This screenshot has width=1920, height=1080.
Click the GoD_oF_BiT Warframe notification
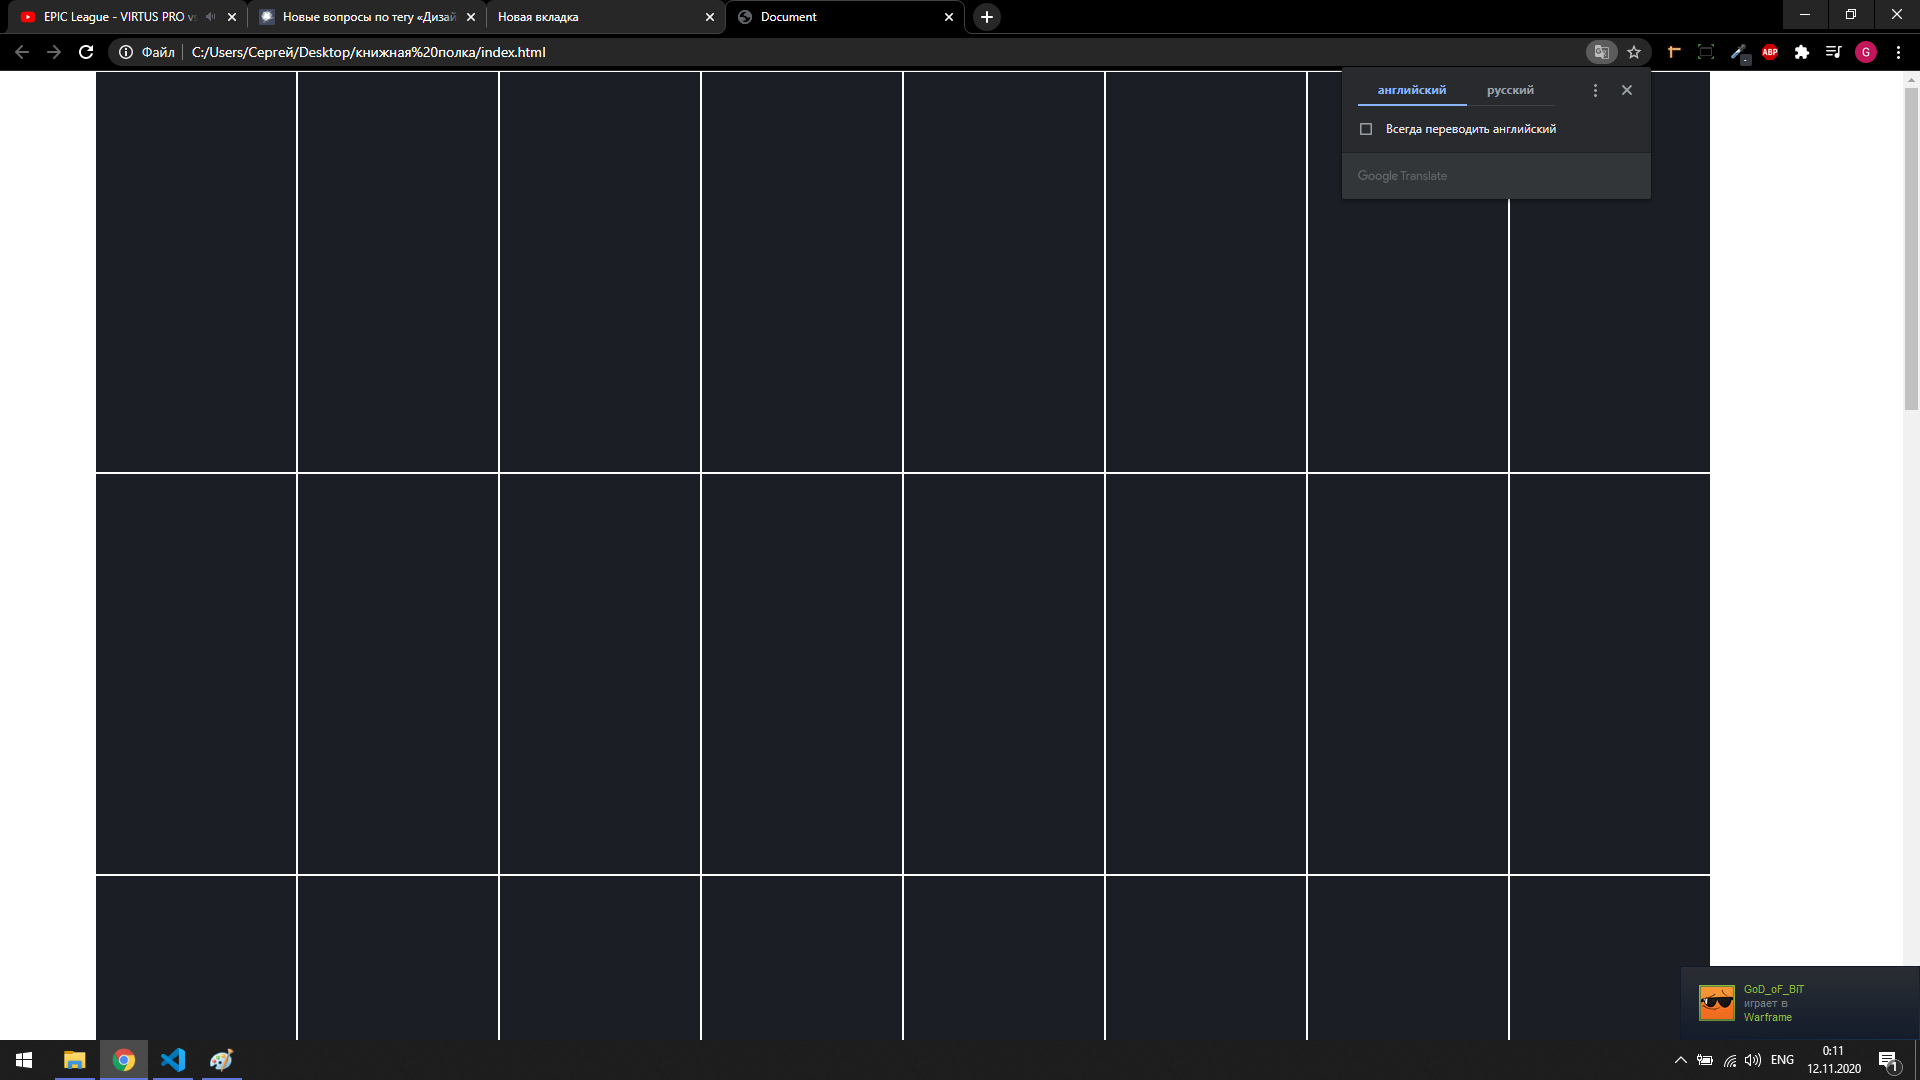(1800, 1003)
